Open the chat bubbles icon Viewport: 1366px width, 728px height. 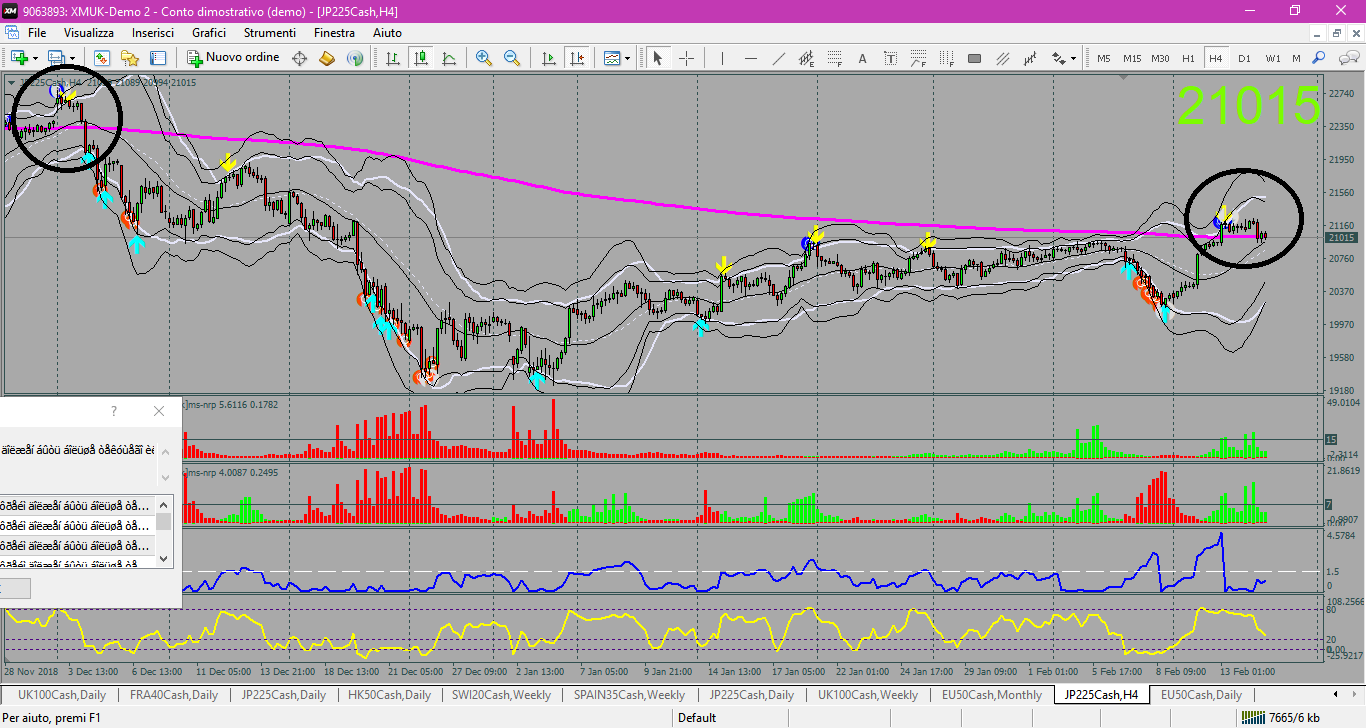[1347, 58]
